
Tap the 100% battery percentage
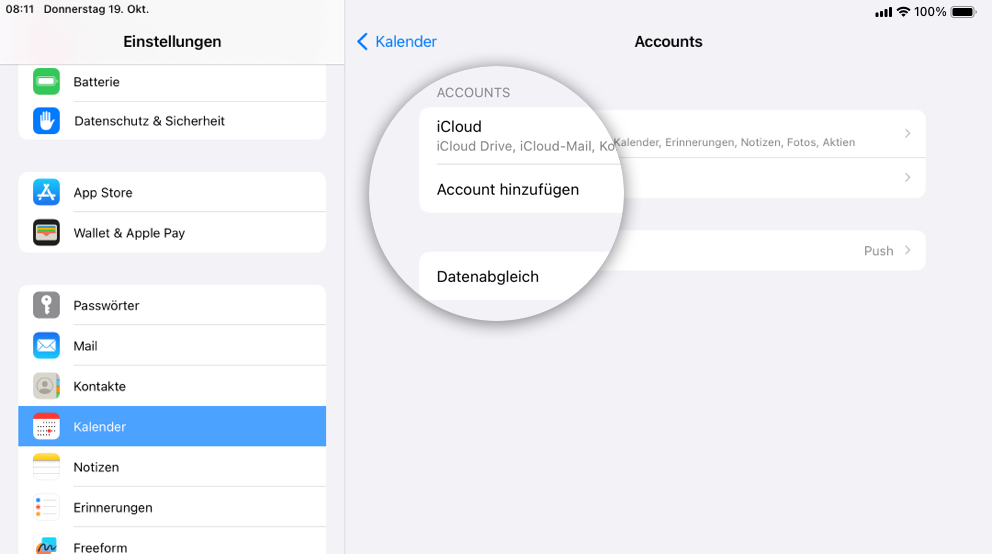[930, 12]
